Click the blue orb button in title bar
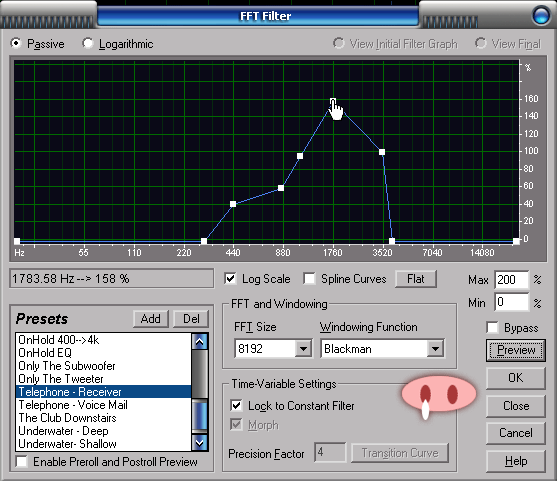This screenshot has width=557, height=481. tap(541, 16)
